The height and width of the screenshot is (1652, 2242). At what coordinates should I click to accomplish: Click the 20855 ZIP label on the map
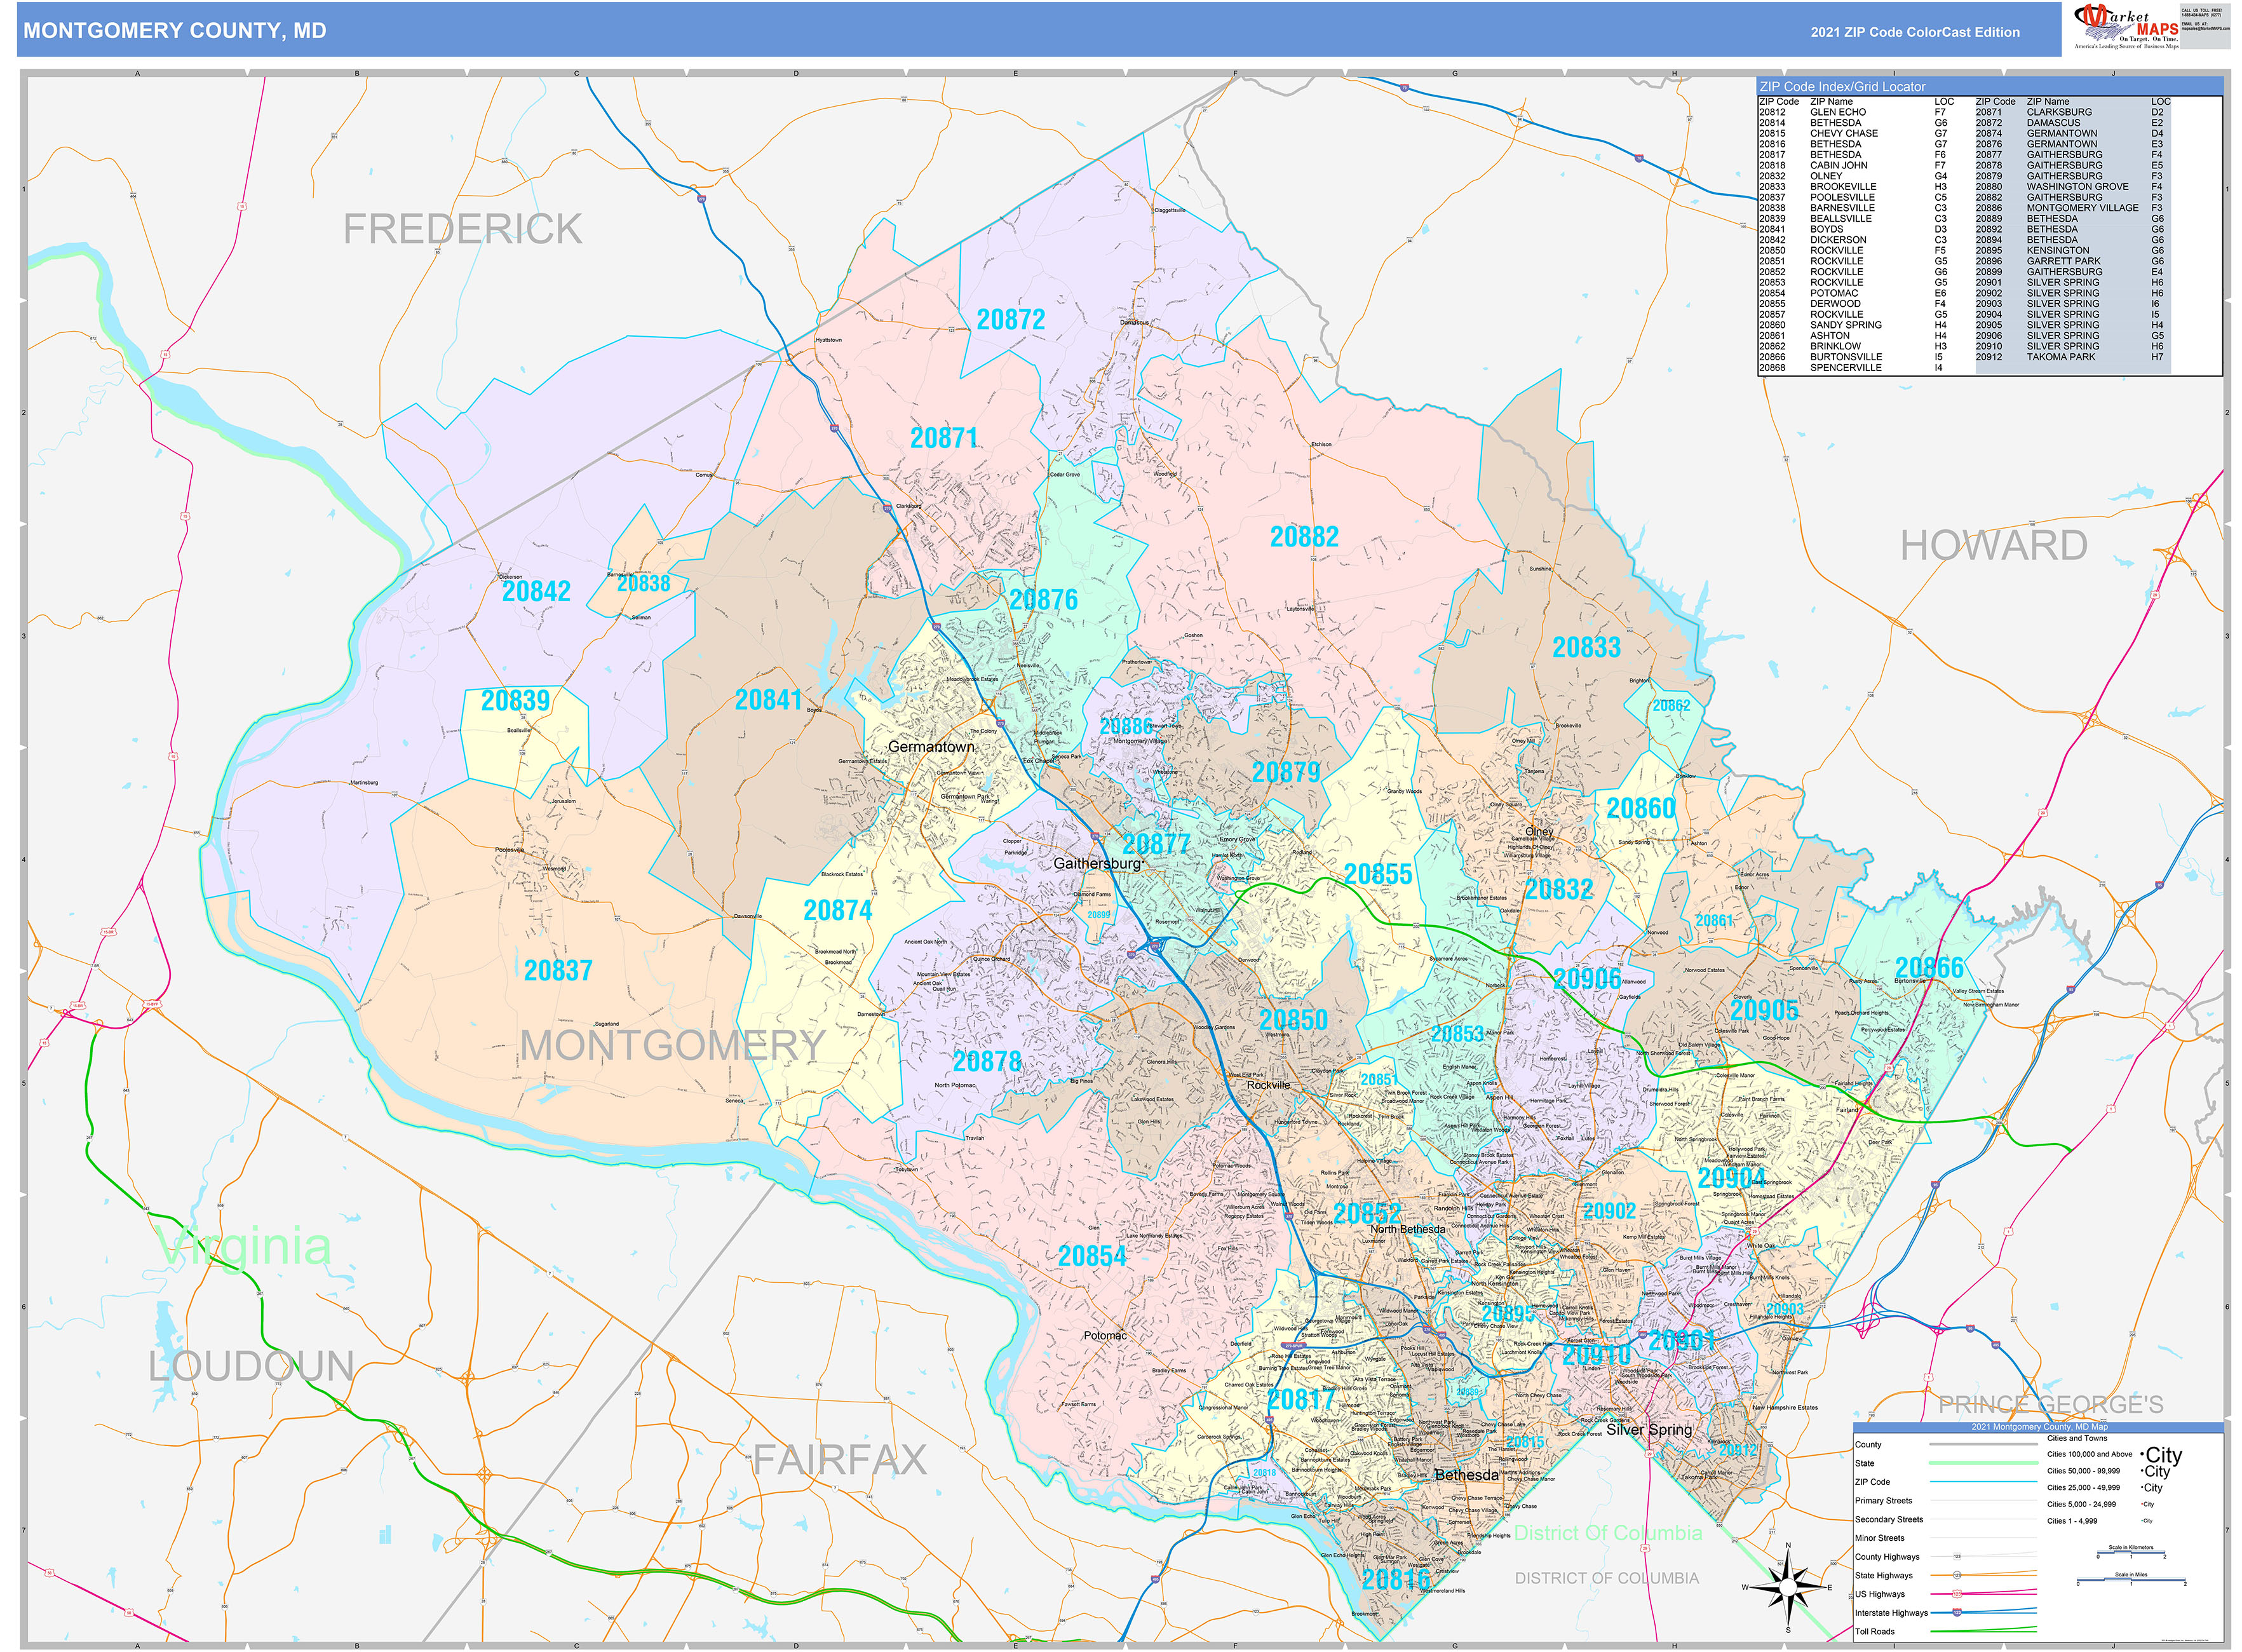(1378, 874)
